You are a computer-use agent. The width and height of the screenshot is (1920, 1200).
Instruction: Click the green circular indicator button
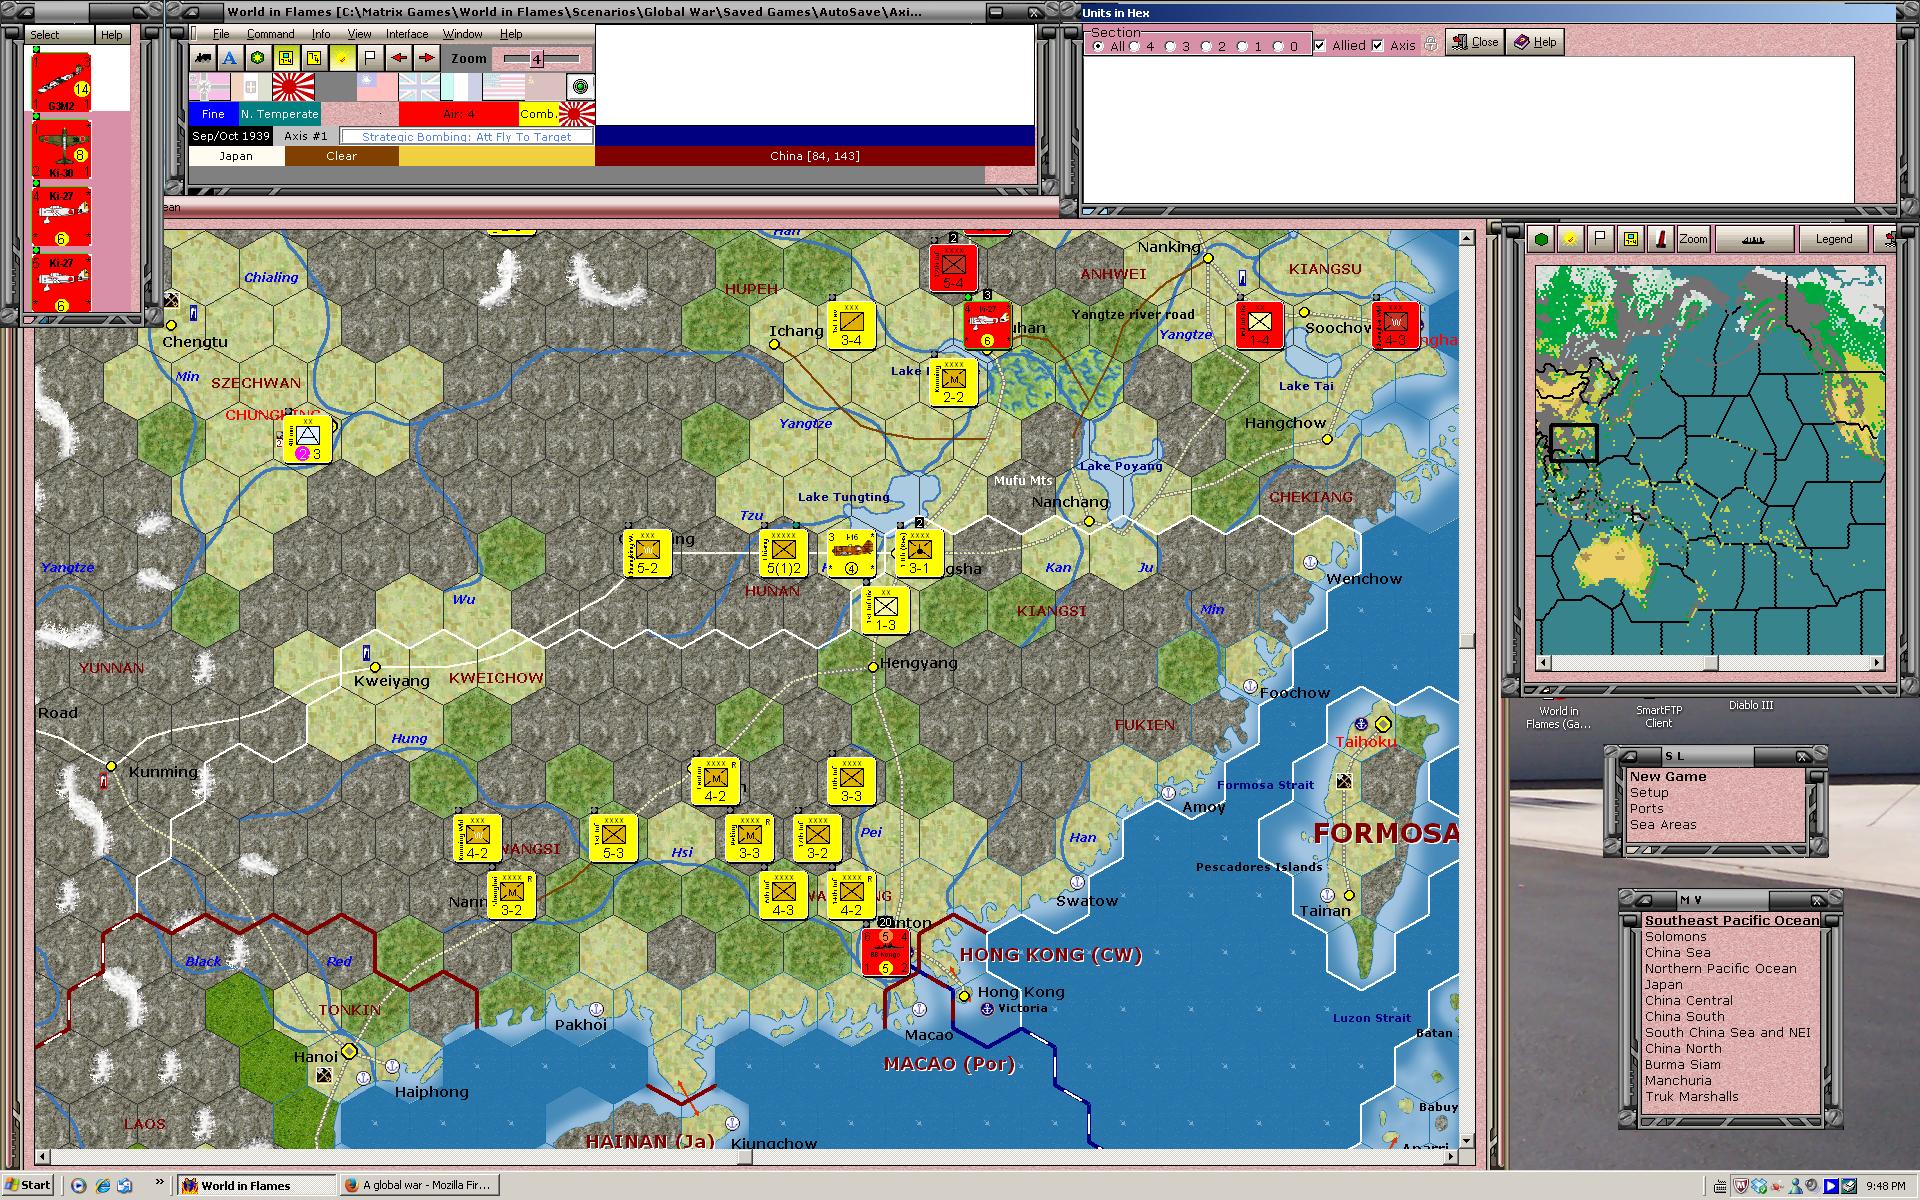(x=579, y=87)
